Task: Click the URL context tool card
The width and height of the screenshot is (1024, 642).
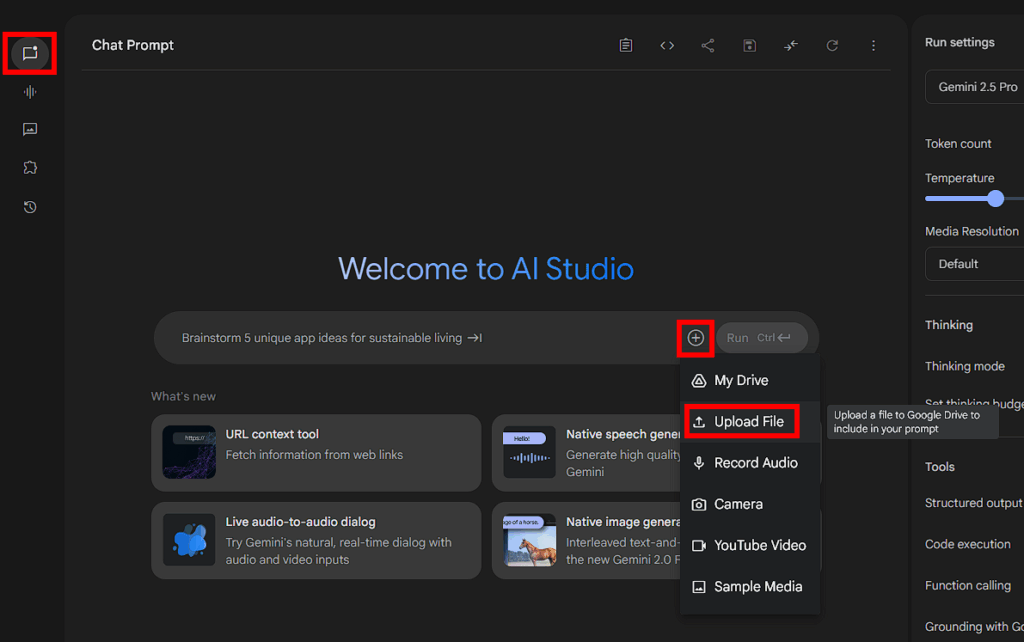Action: (x=315, y=453)
